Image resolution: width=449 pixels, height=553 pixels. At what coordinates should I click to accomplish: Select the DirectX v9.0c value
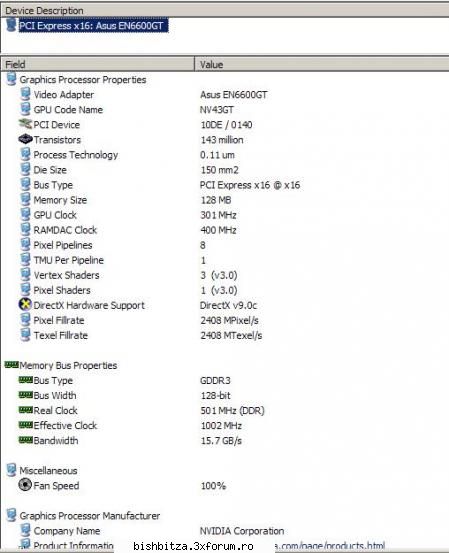tap(229, 305)
